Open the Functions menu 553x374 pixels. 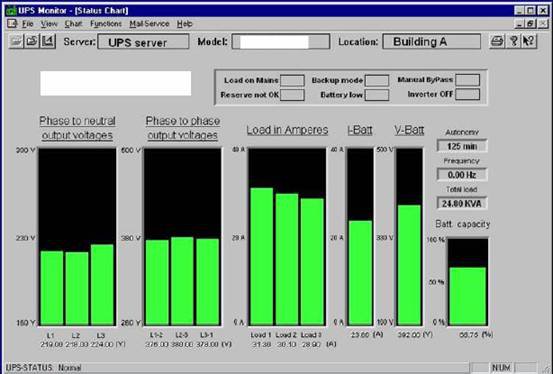pos(106,24)
